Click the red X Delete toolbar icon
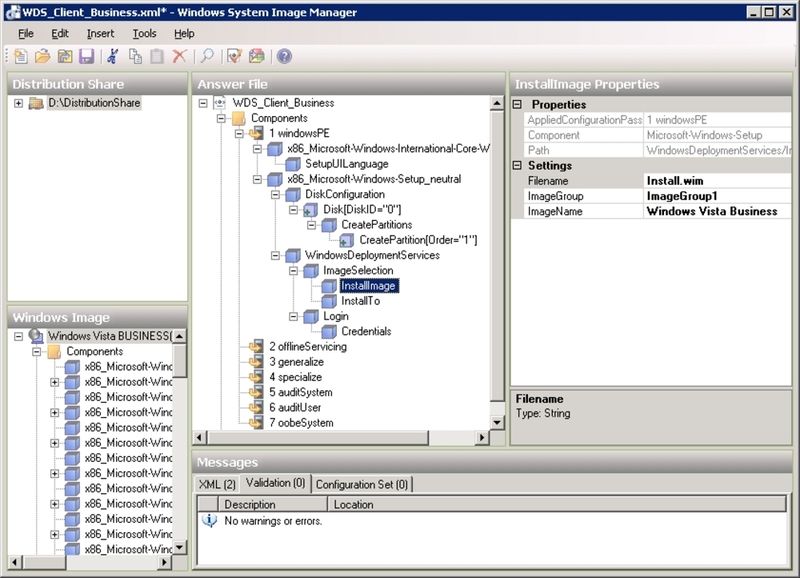Screen dimensions: 800x578 (180, 57)
